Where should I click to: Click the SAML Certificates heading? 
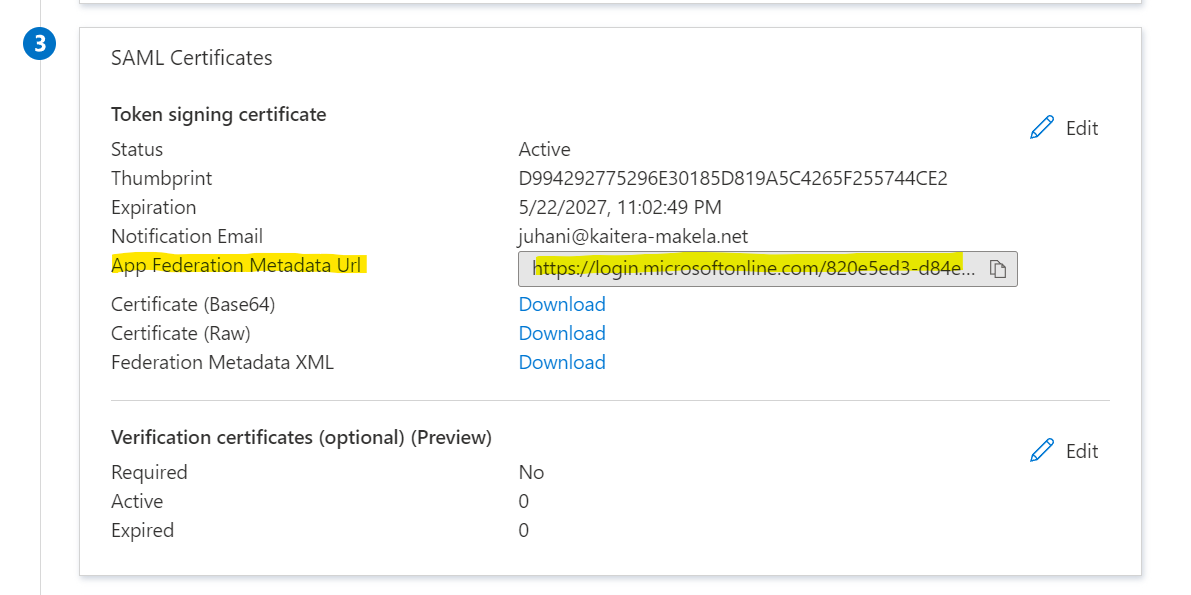pos(191,58)
